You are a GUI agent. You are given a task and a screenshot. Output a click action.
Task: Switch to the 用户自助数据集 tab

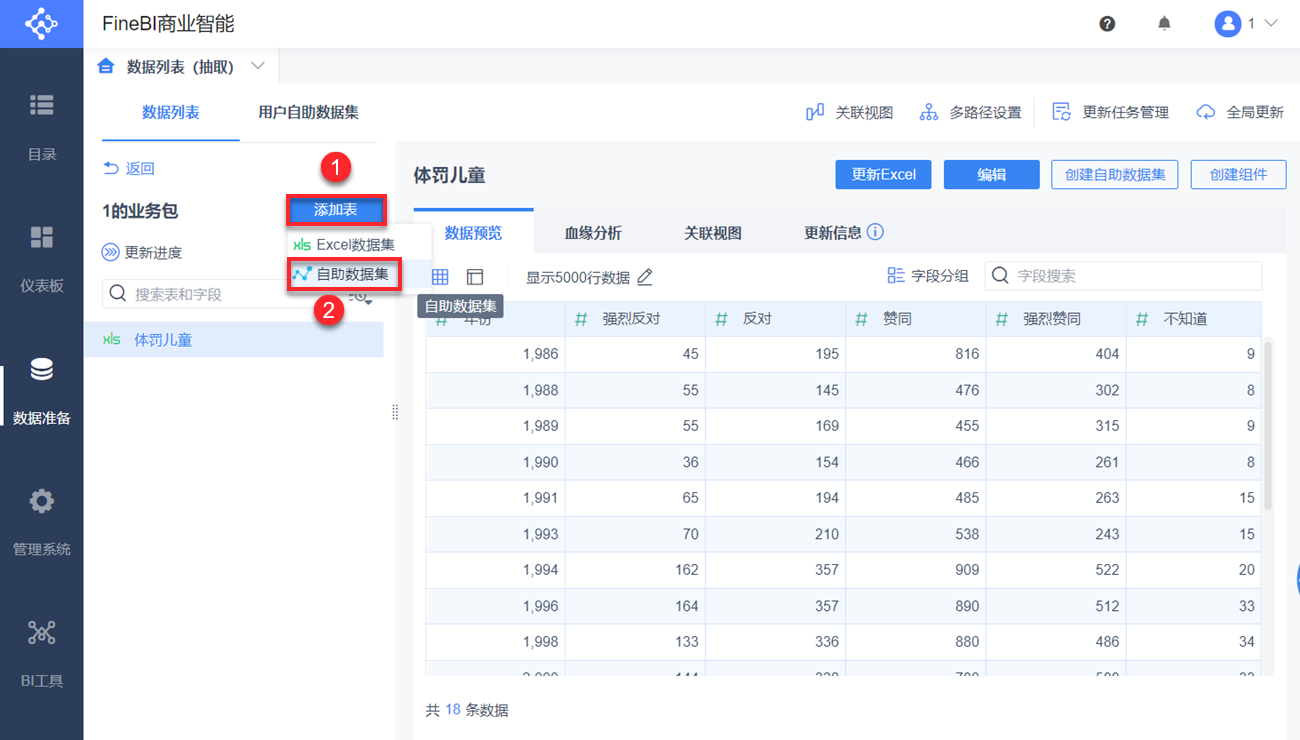[308, 112]
